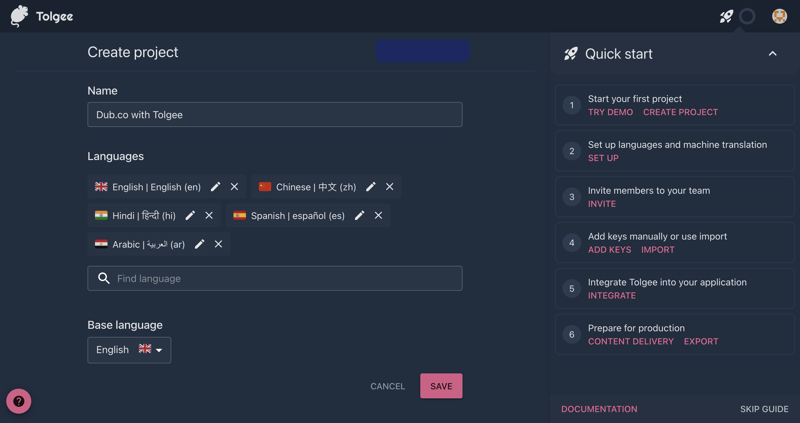Click the Cancel button
800x423 pixels.
[388, 386]
